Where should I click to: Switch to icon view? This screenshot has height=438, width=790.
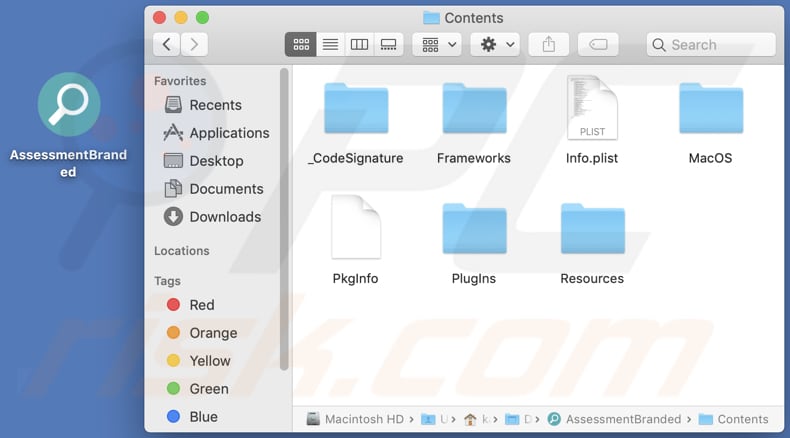click(301, 44)
